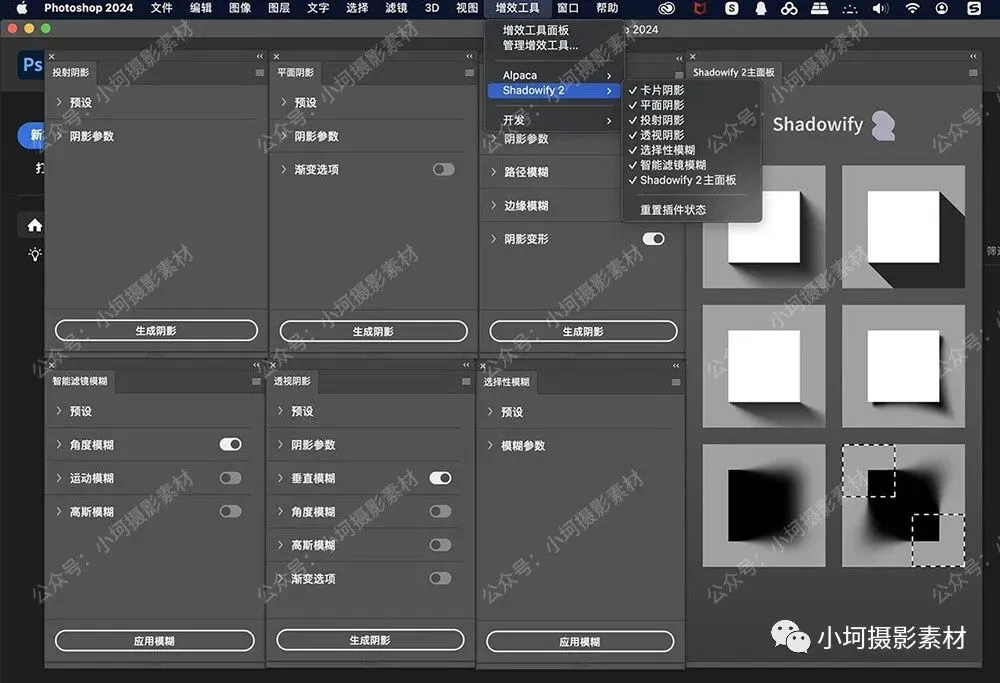The height and width of the screenshot is (683, 1000).
Task: Enable 高斯模糊 toggle in 透视阴影 panel
Action: tap(441, 545)
